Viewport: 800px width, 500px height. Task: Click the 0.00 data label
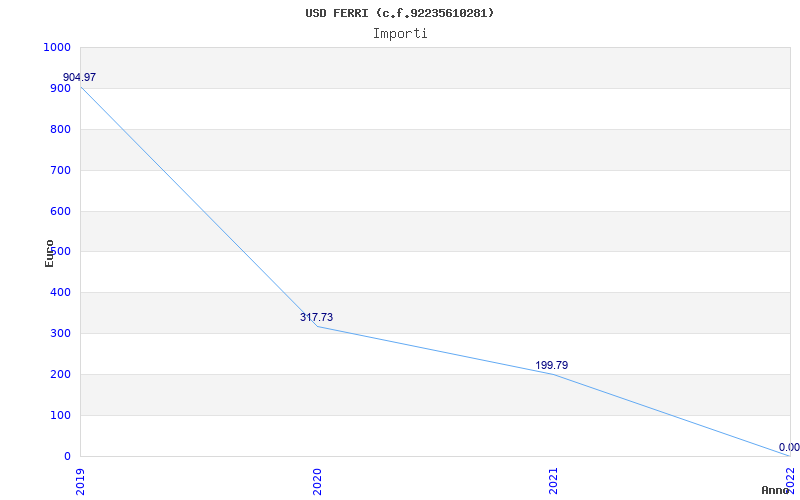789,447
